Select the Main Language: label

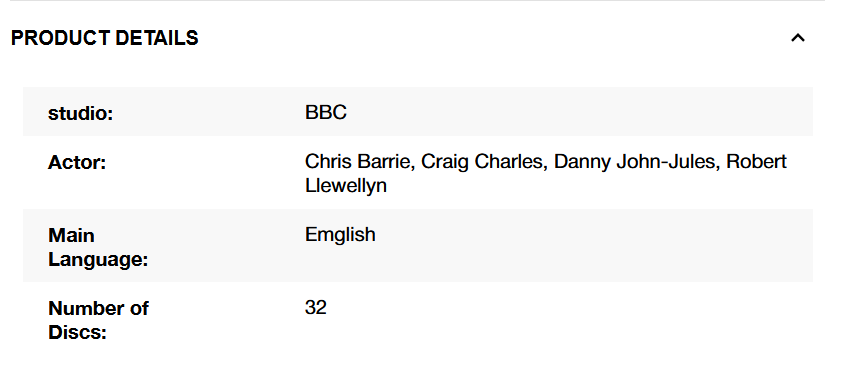click(x=98, y=247)
